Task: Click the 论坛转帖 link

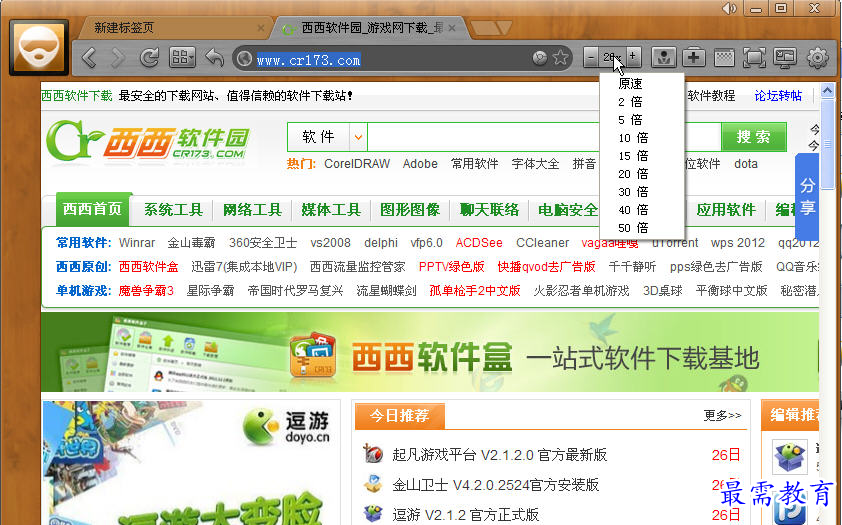Action: point(778,96)
